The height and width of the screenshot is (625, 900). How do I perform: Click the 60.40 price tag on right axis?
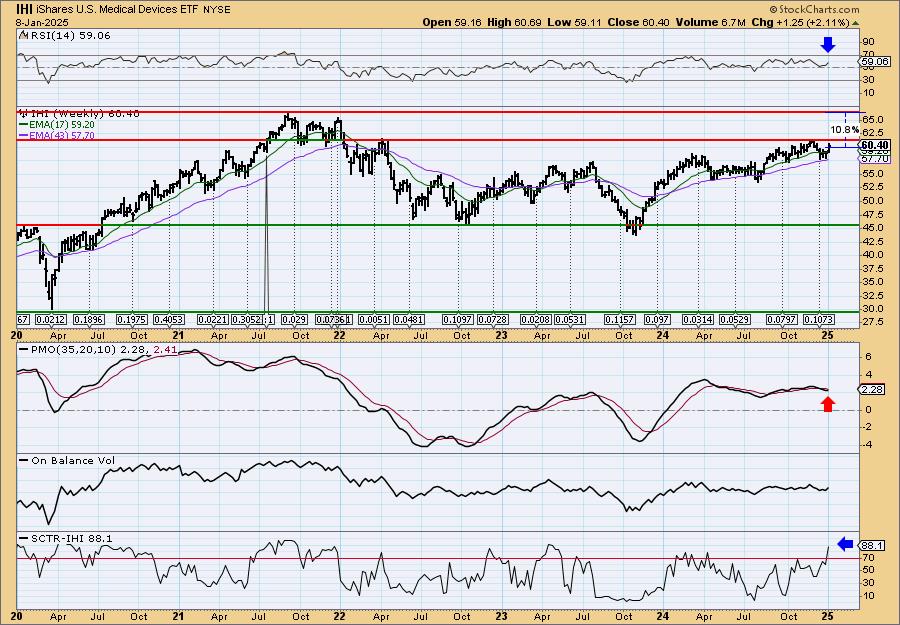pyautogui.click(x=875, y=145)
